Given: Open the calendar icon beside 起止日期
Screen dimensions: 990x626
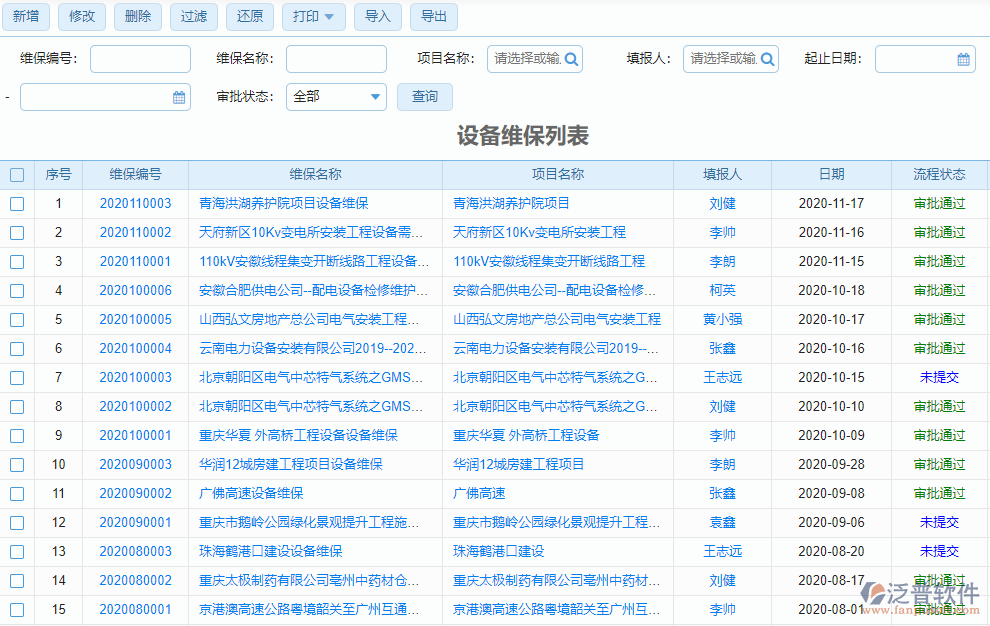Looking at the screenshot, I should point(964,60).
